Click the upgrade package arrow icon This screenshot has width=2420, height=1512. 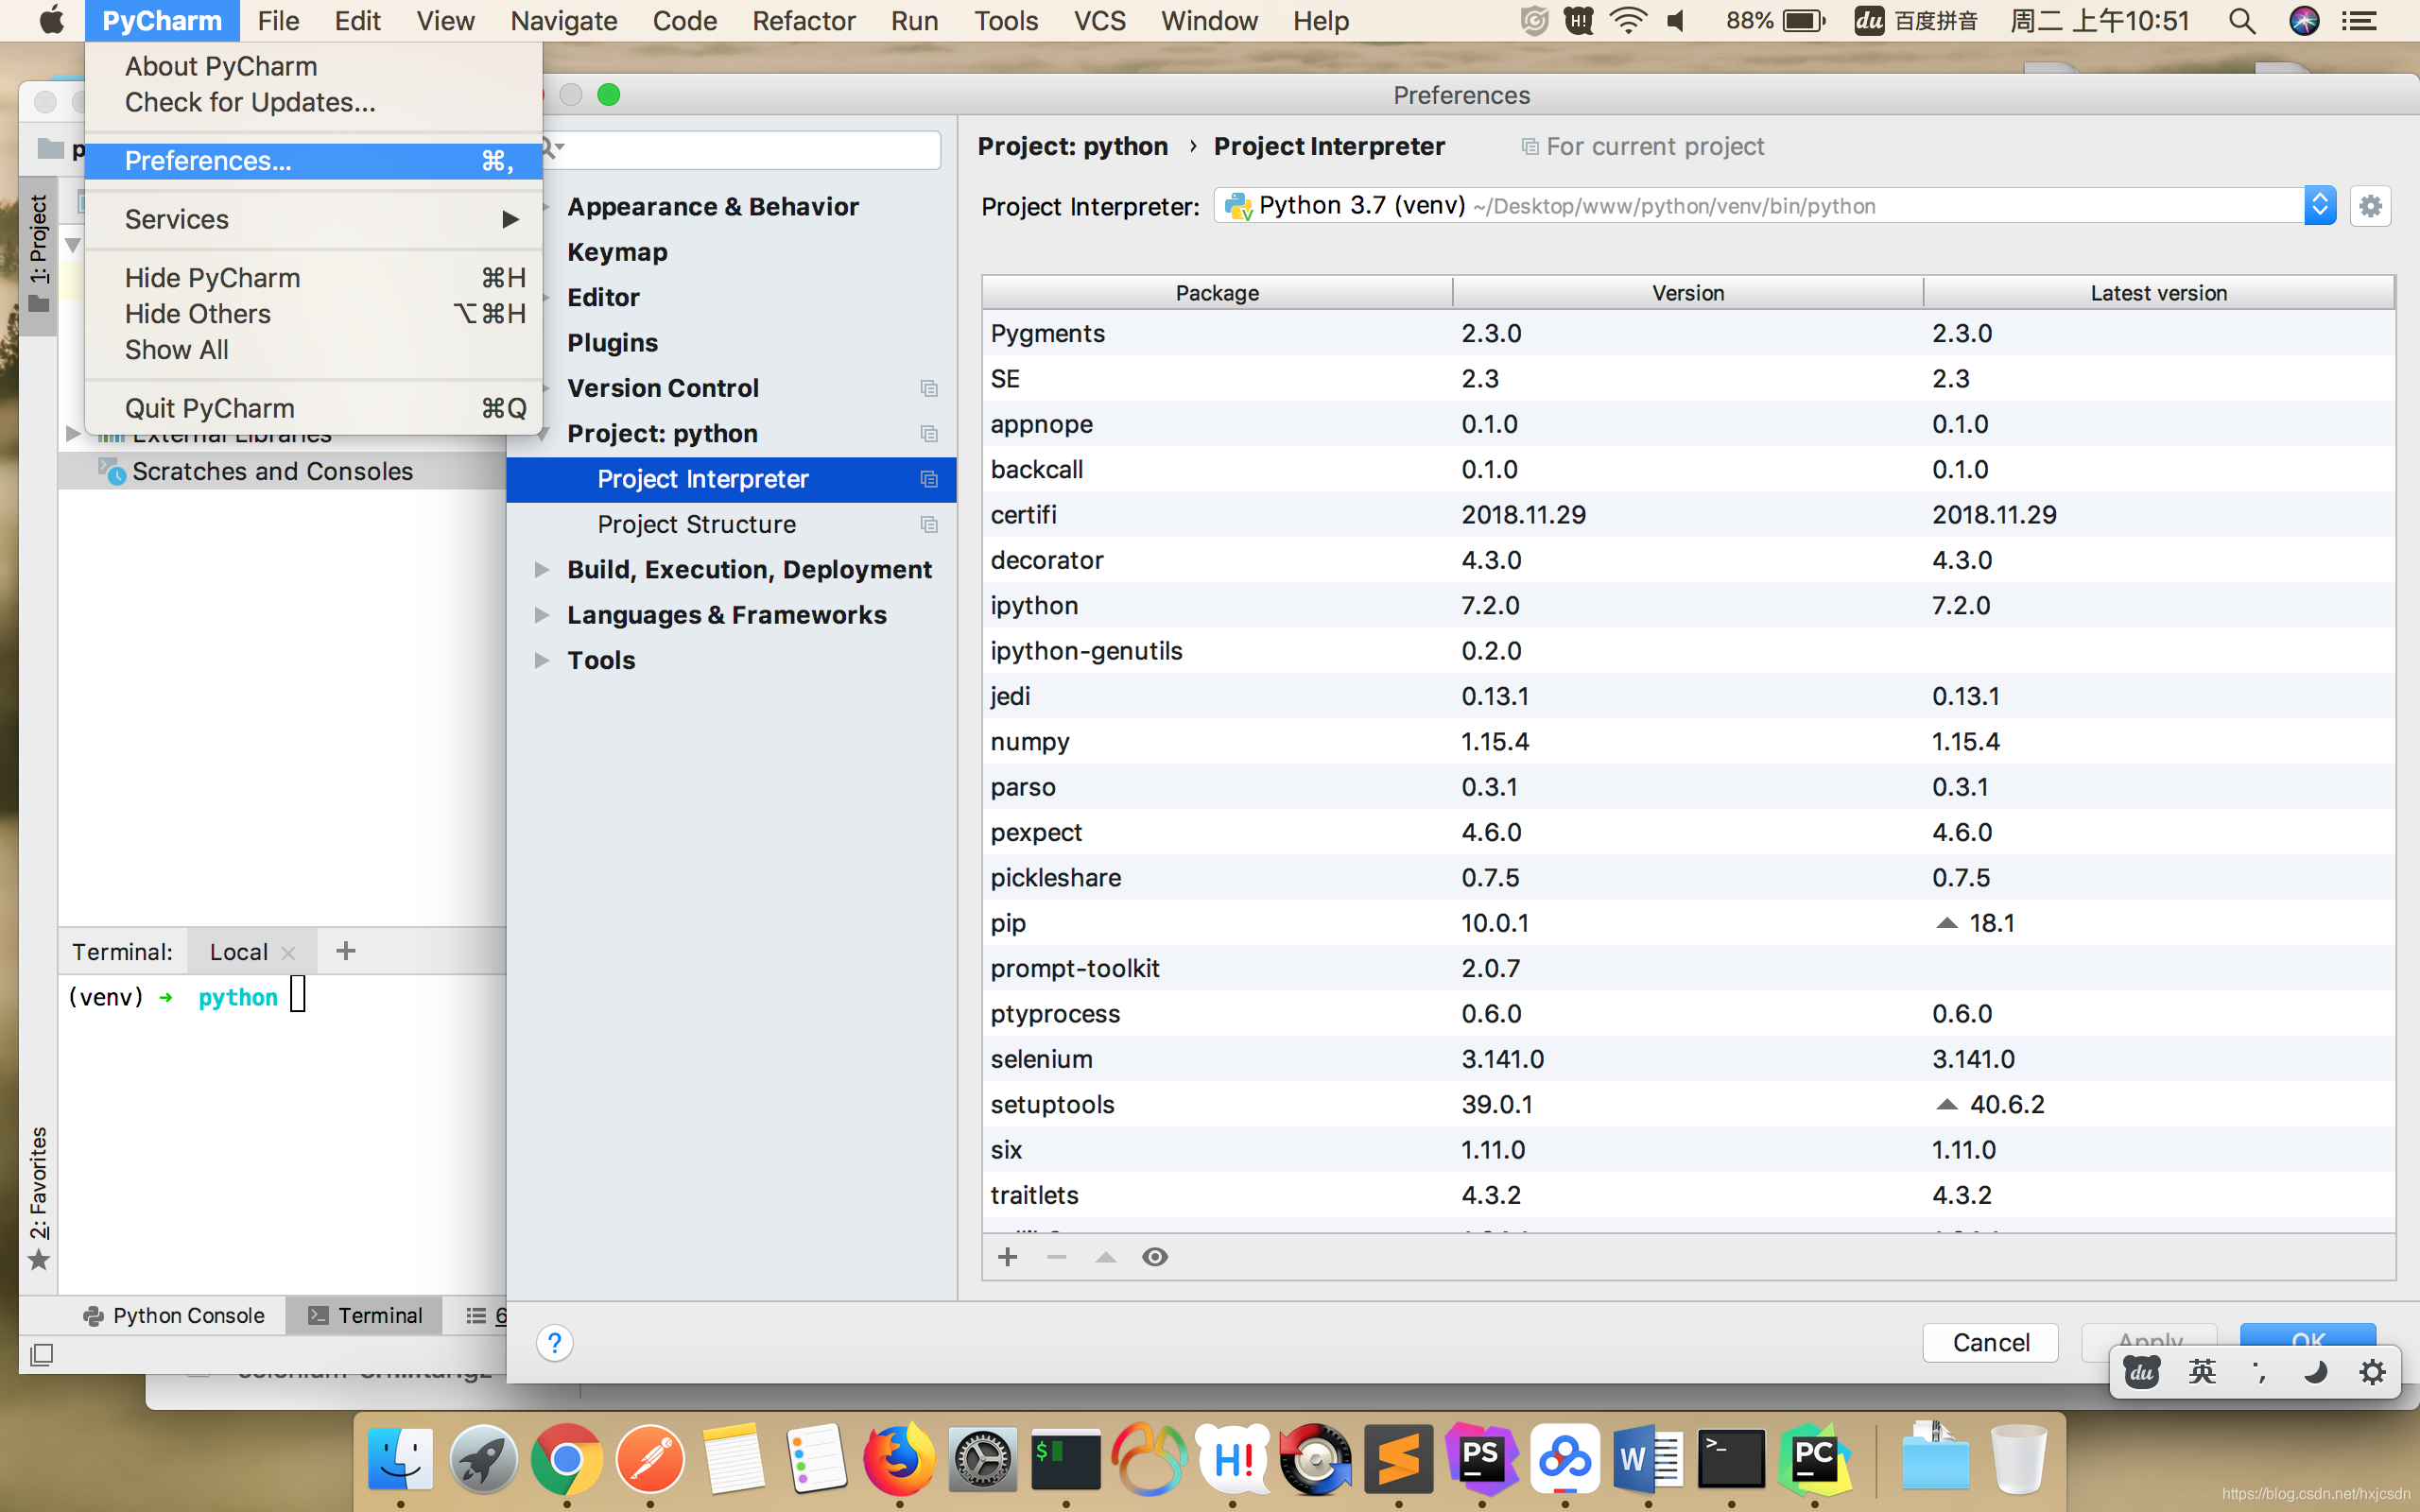pyautogui.click(x=1105, y=1257)
